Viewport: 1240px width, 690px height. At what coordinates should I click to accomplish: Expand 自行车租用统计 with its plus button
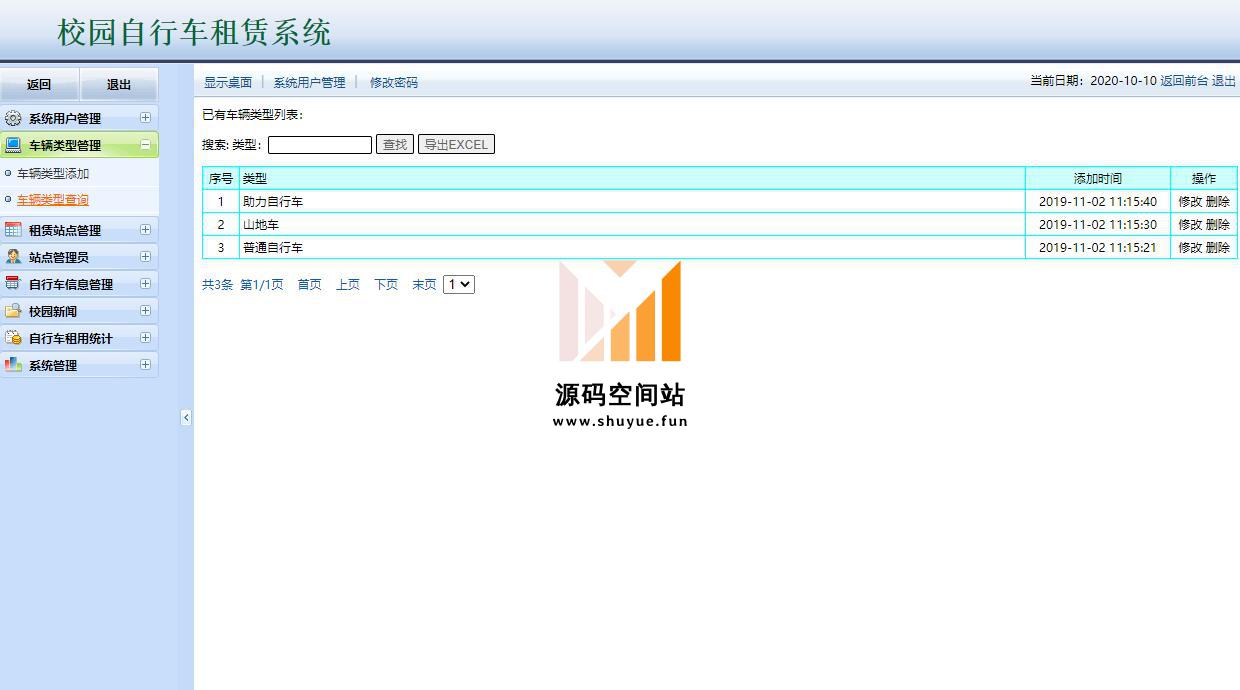(145, 337)
